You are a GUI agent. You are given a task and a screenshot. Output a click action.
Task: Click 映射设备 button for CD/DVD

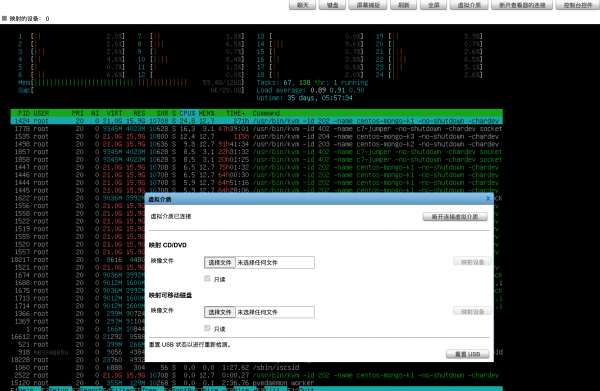(472, 262)
